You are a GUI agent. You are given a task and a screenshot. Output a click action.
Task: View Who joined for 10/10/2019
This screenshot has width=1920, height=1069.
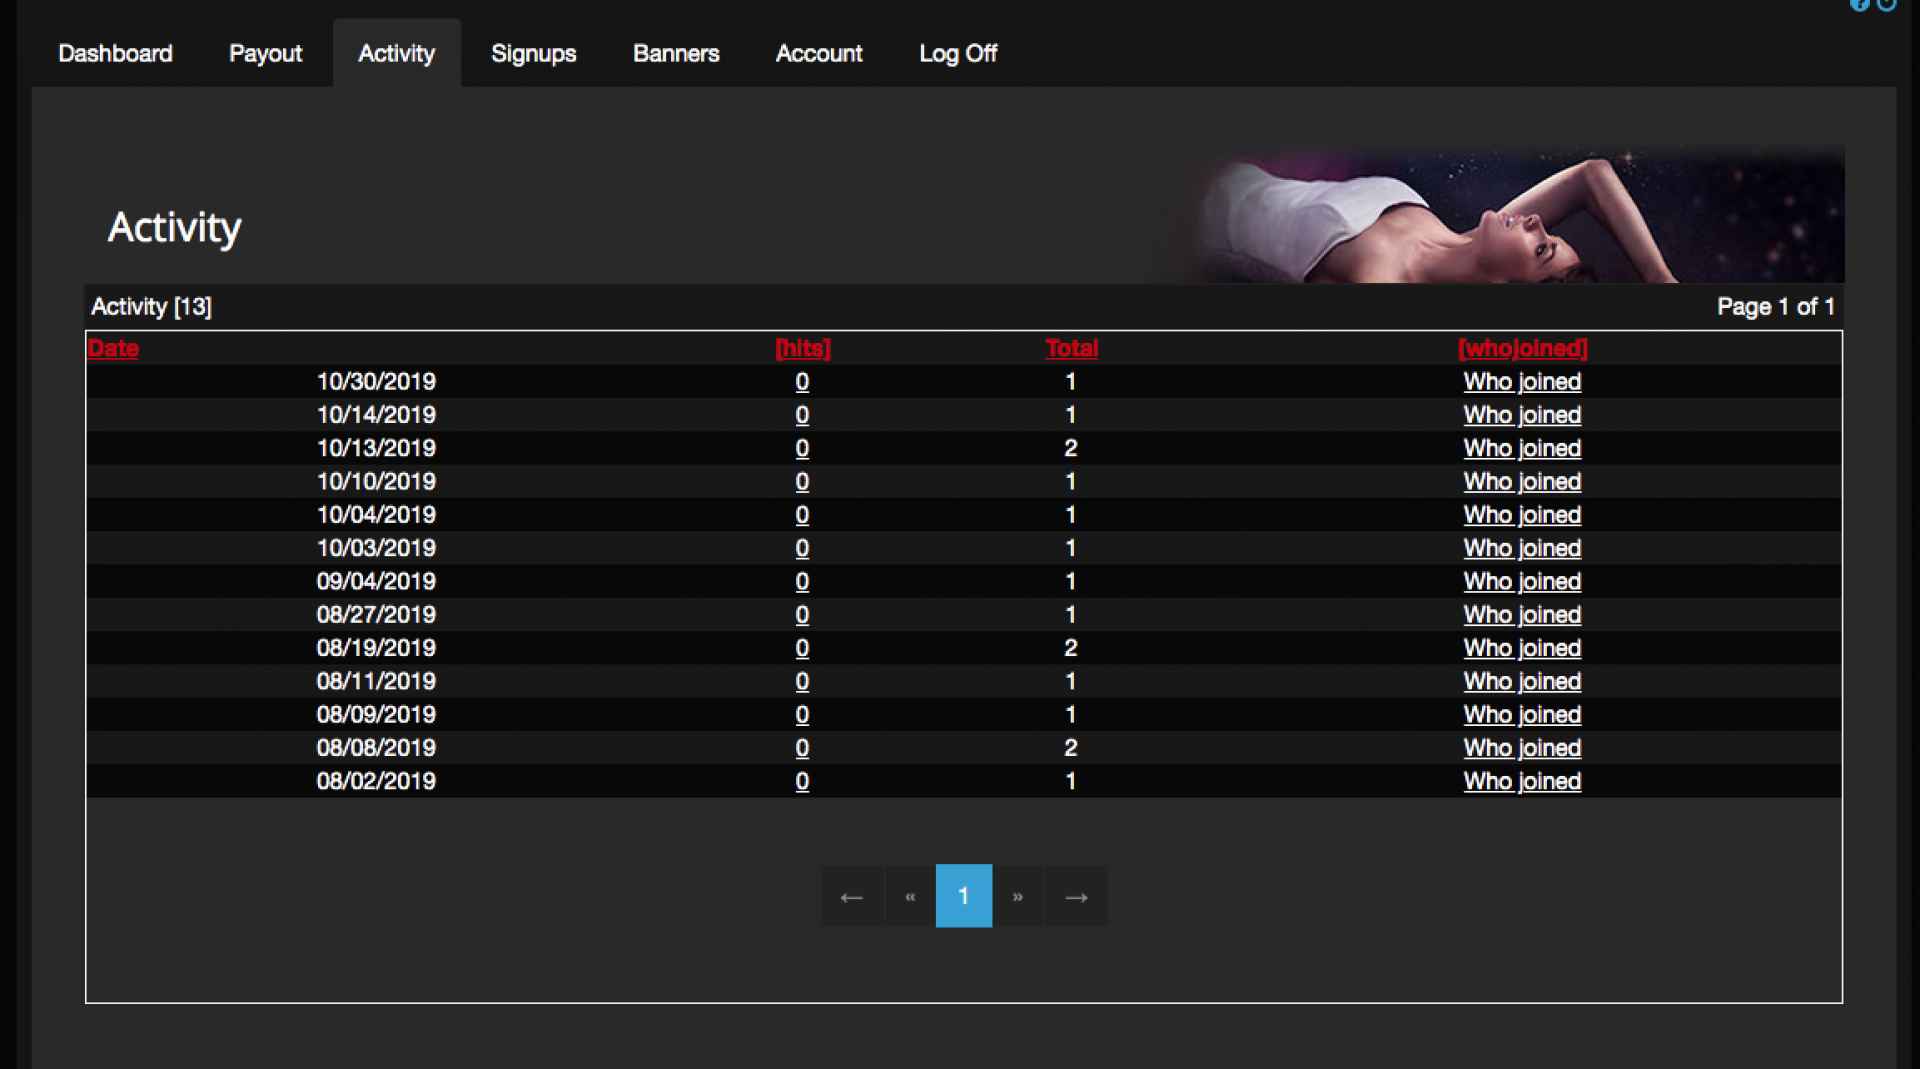coord(1522,481)
